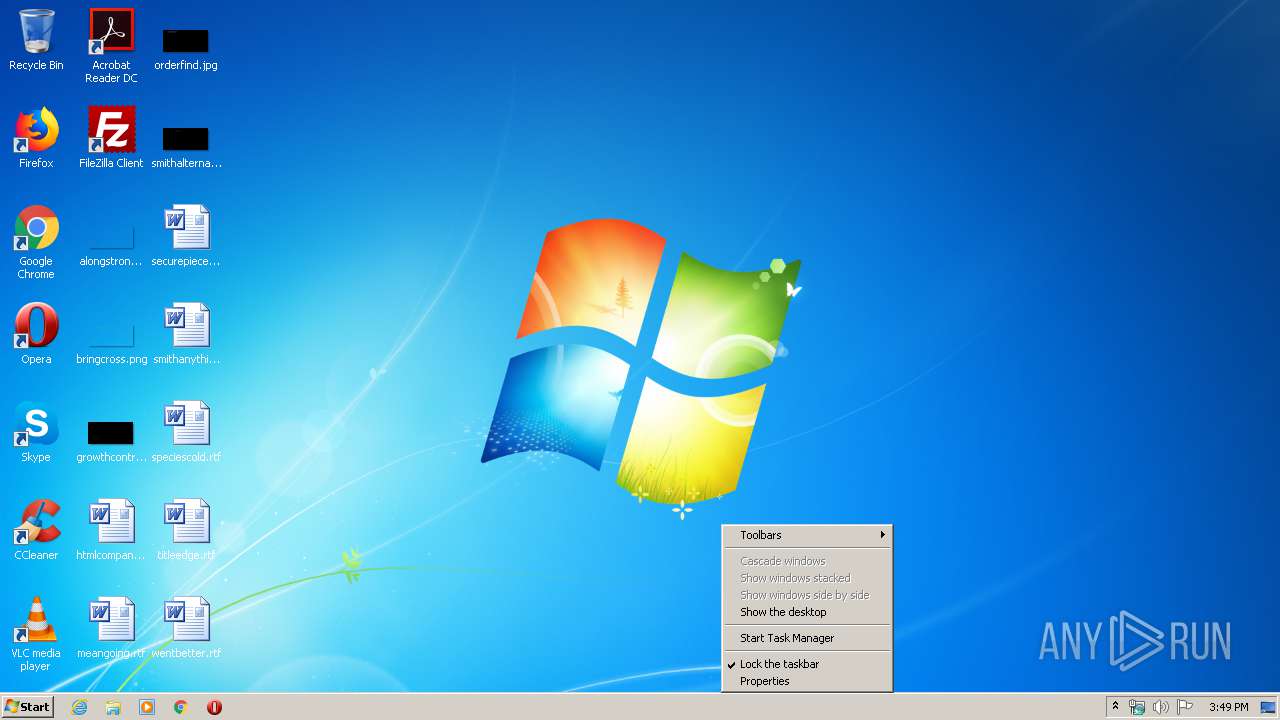Click the Show desktop button at taskbar end
The height and width of the screenshot is (720, 1280).
tap(1269, 707)
